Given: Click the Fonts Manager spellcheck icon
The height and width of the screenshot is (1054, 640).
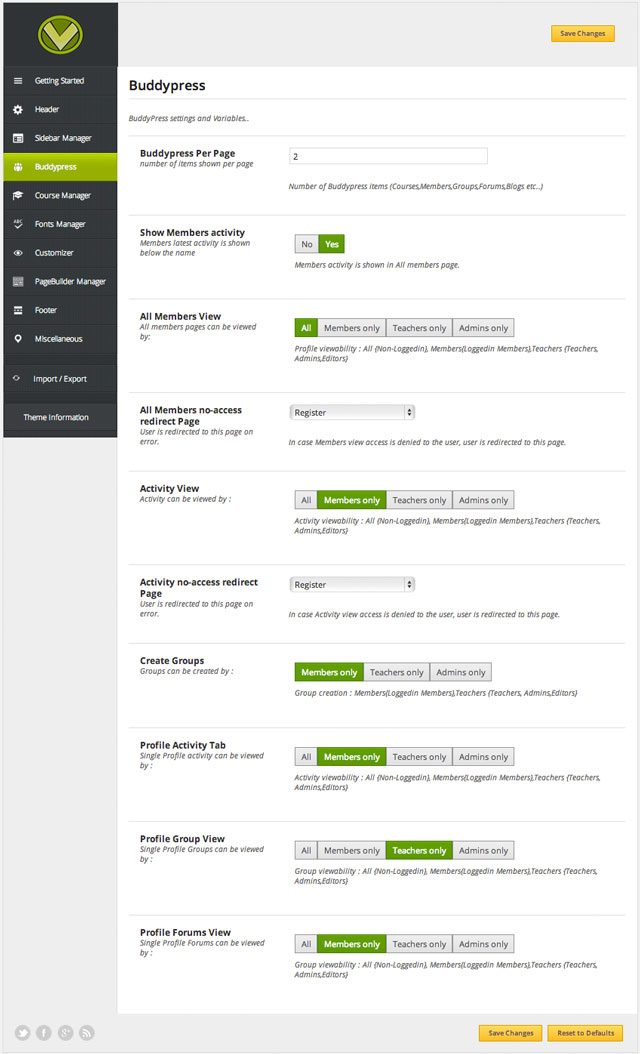Looking at the screenshot, I should (x=18, y=224).
